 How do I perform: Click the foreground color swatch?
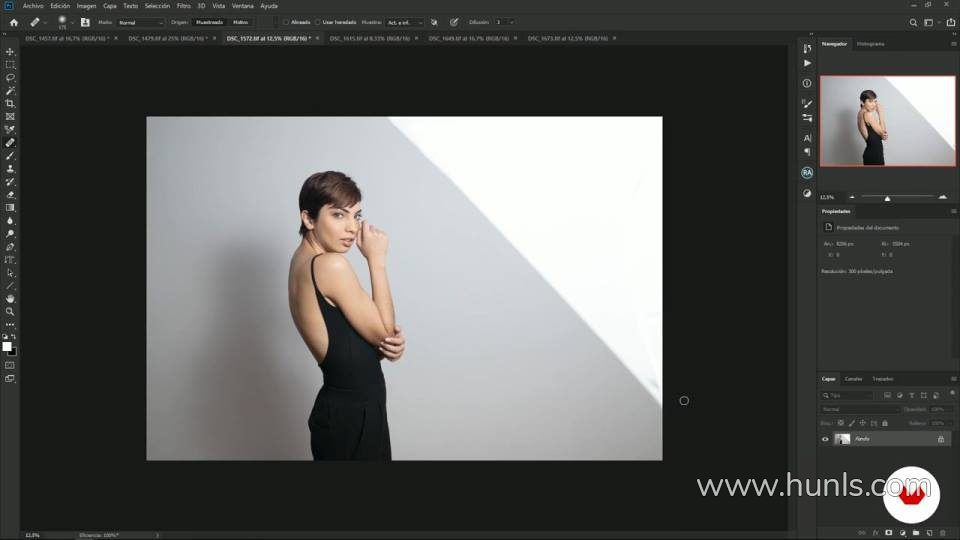tap(7, 347)
